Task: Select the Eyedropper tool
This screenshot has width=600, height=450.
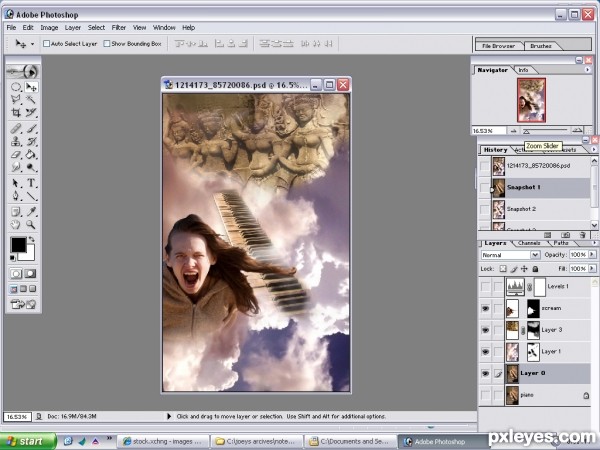Action: pos(31,212)
